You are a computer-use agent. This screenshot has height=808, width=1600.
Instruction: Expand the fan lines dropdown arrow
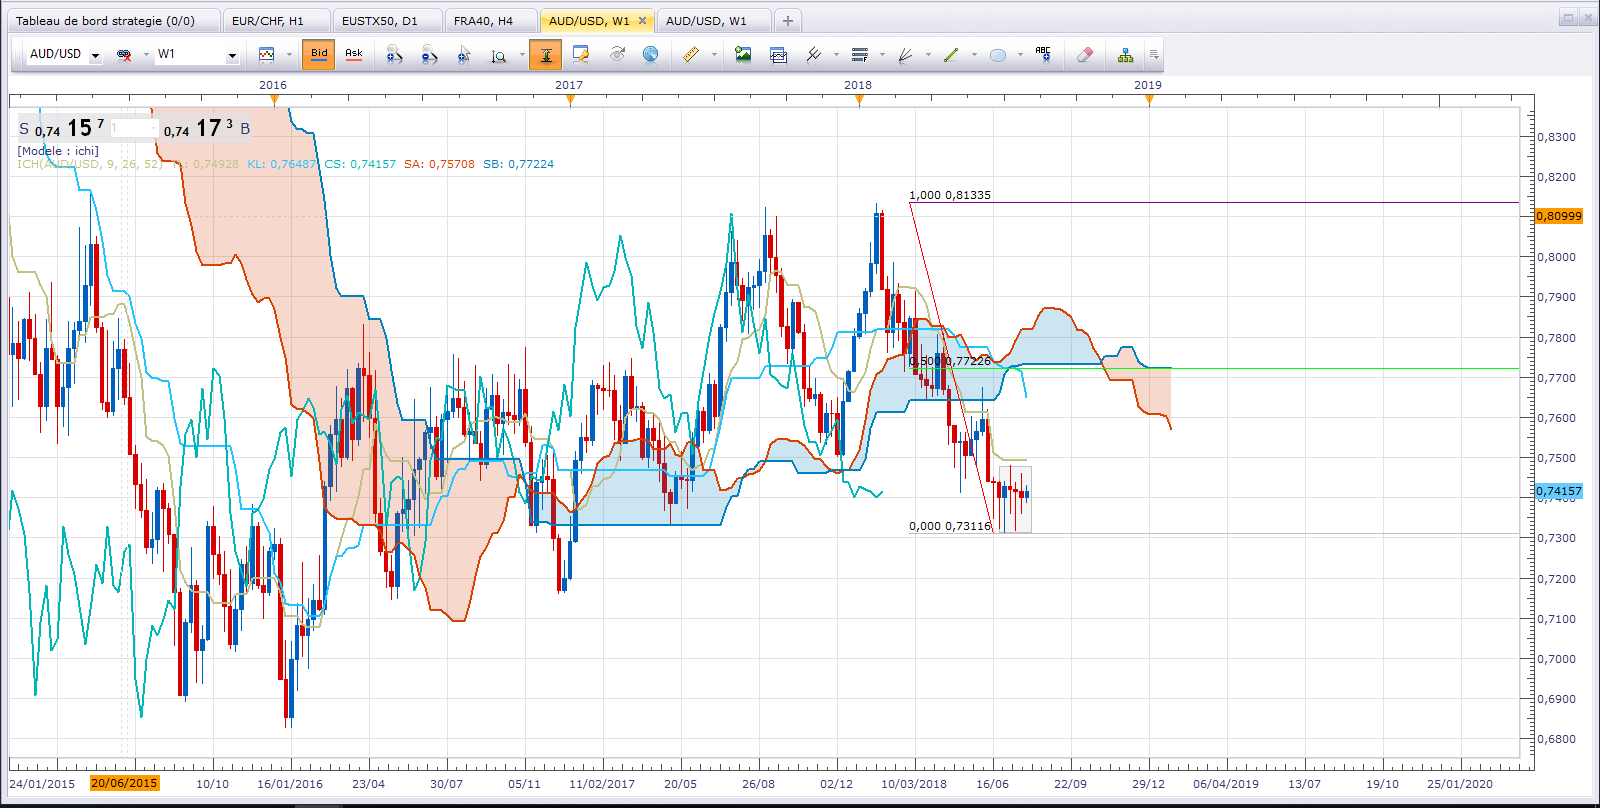[928, 55]
